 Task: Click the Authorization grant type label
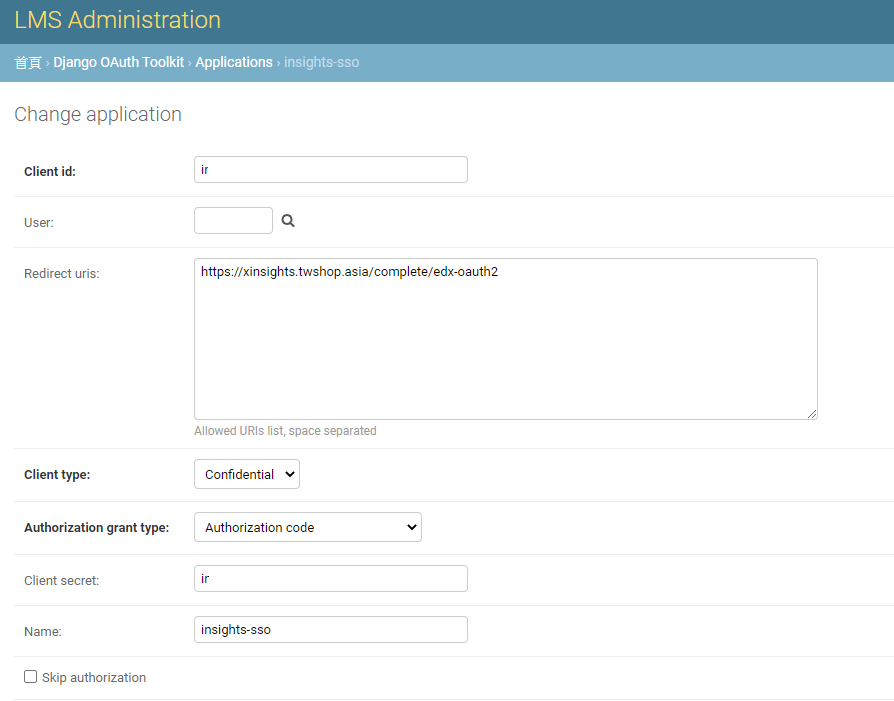pyautogui.click(x=96, y=528)
